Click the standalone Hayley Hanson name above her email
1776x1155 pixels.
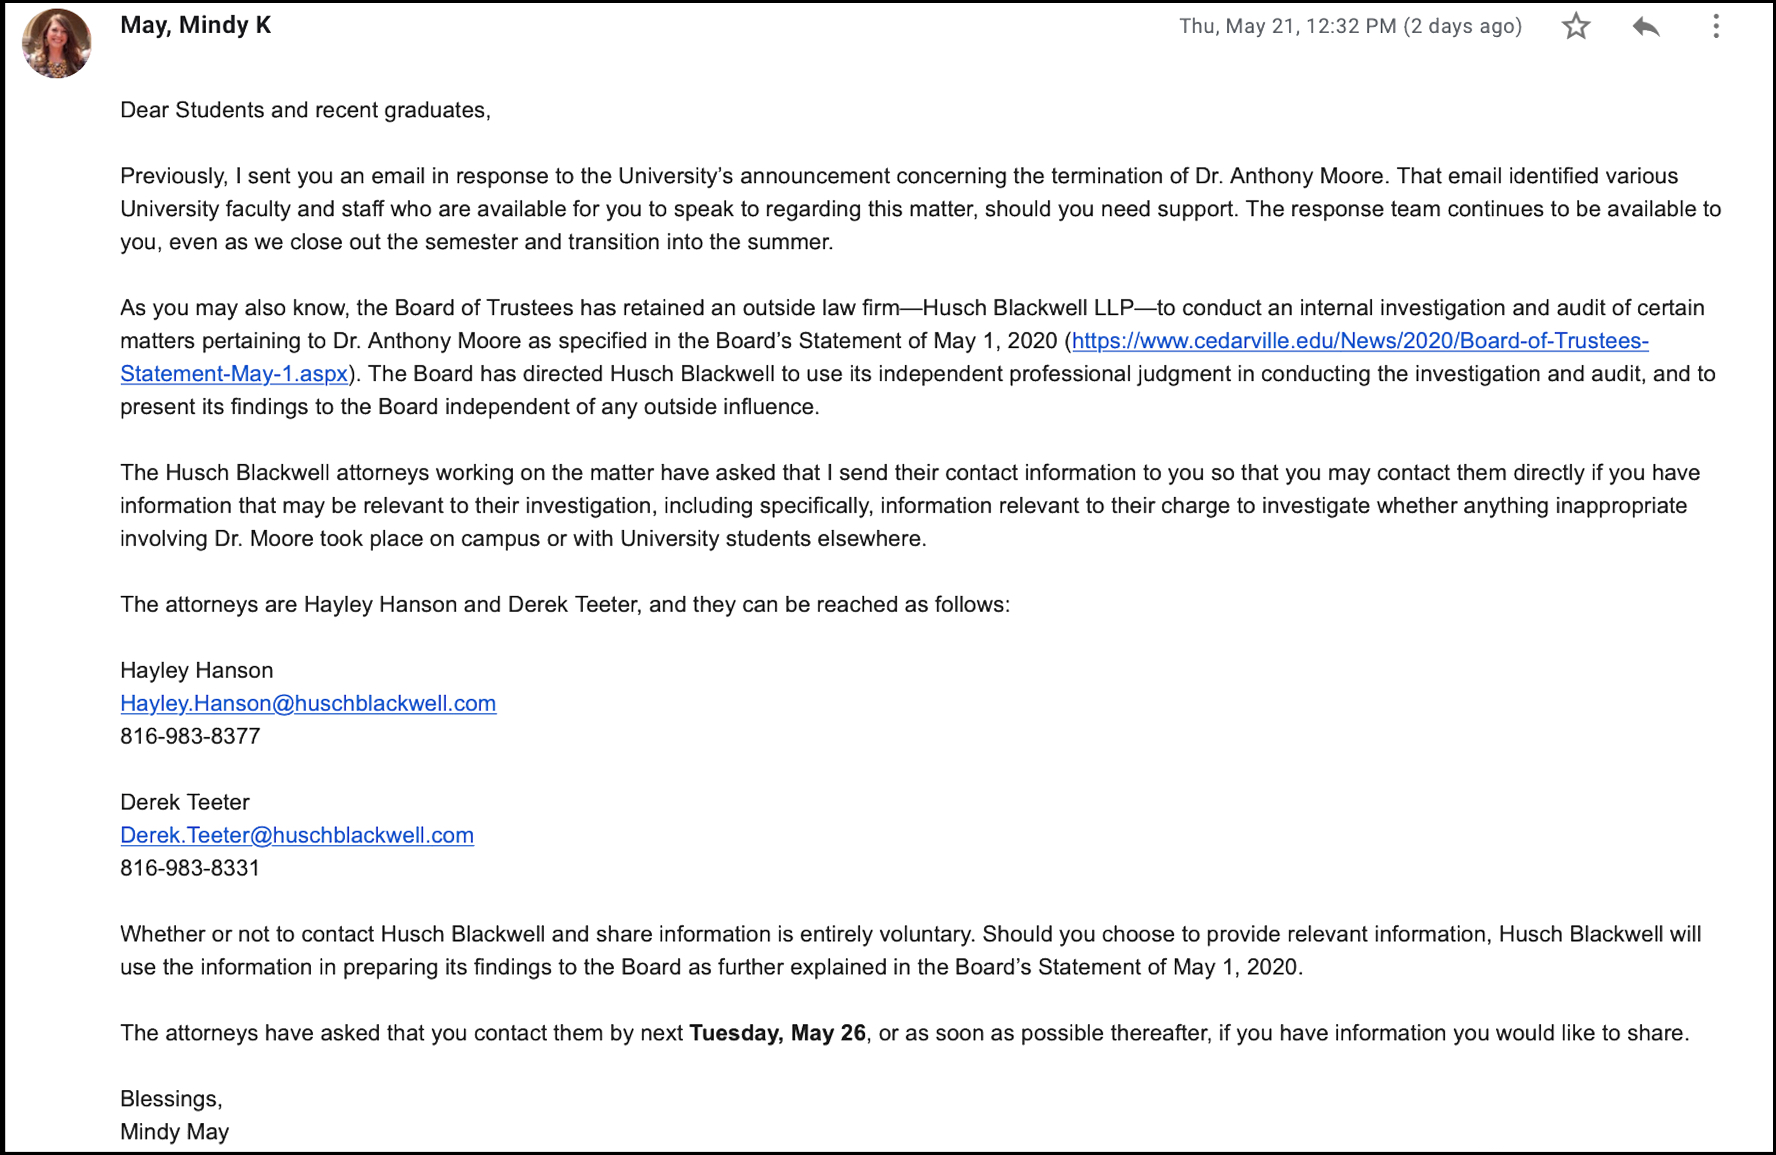(x=196, y=671)
